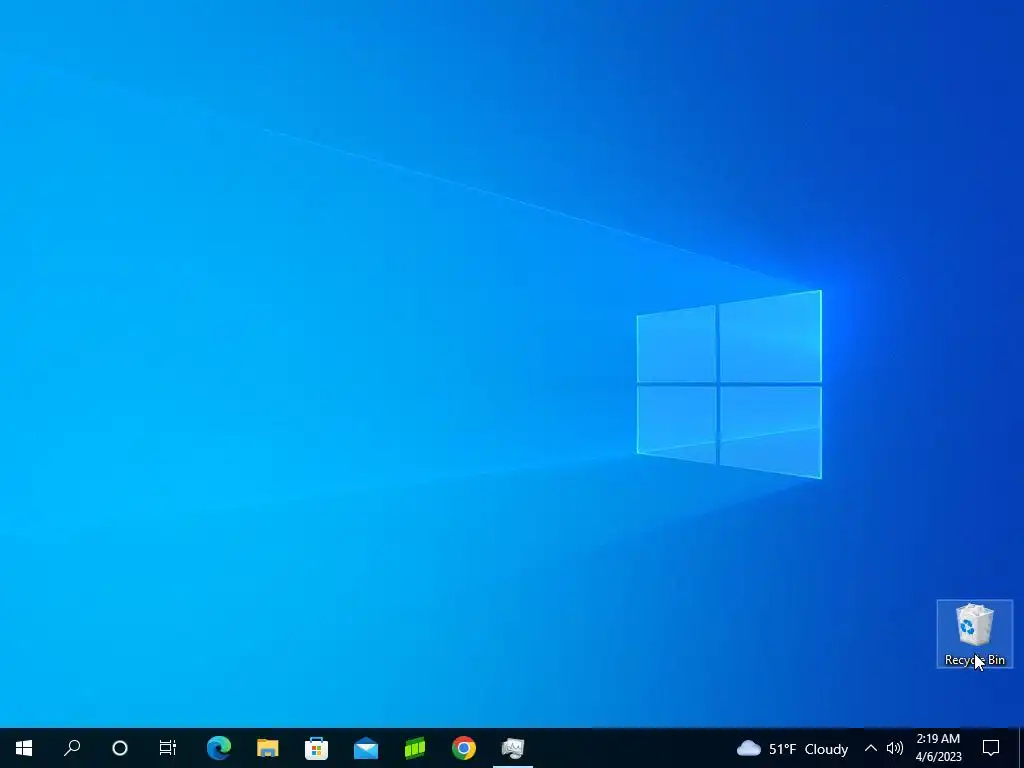1024x768 pixels.
Task: Open Microsoft Store from the taskbar
Action: pos(317,748)
